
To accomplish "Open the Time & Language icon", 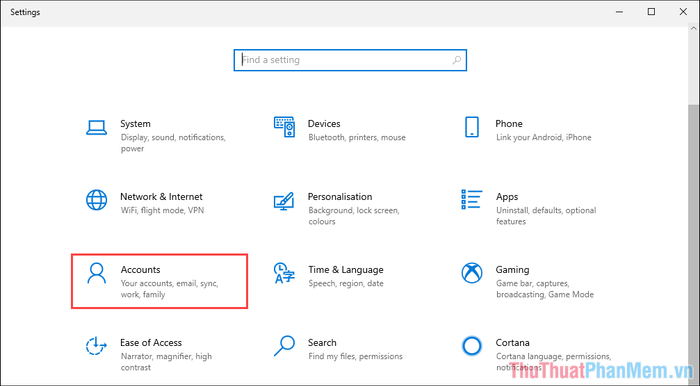I will coord(284,273).
